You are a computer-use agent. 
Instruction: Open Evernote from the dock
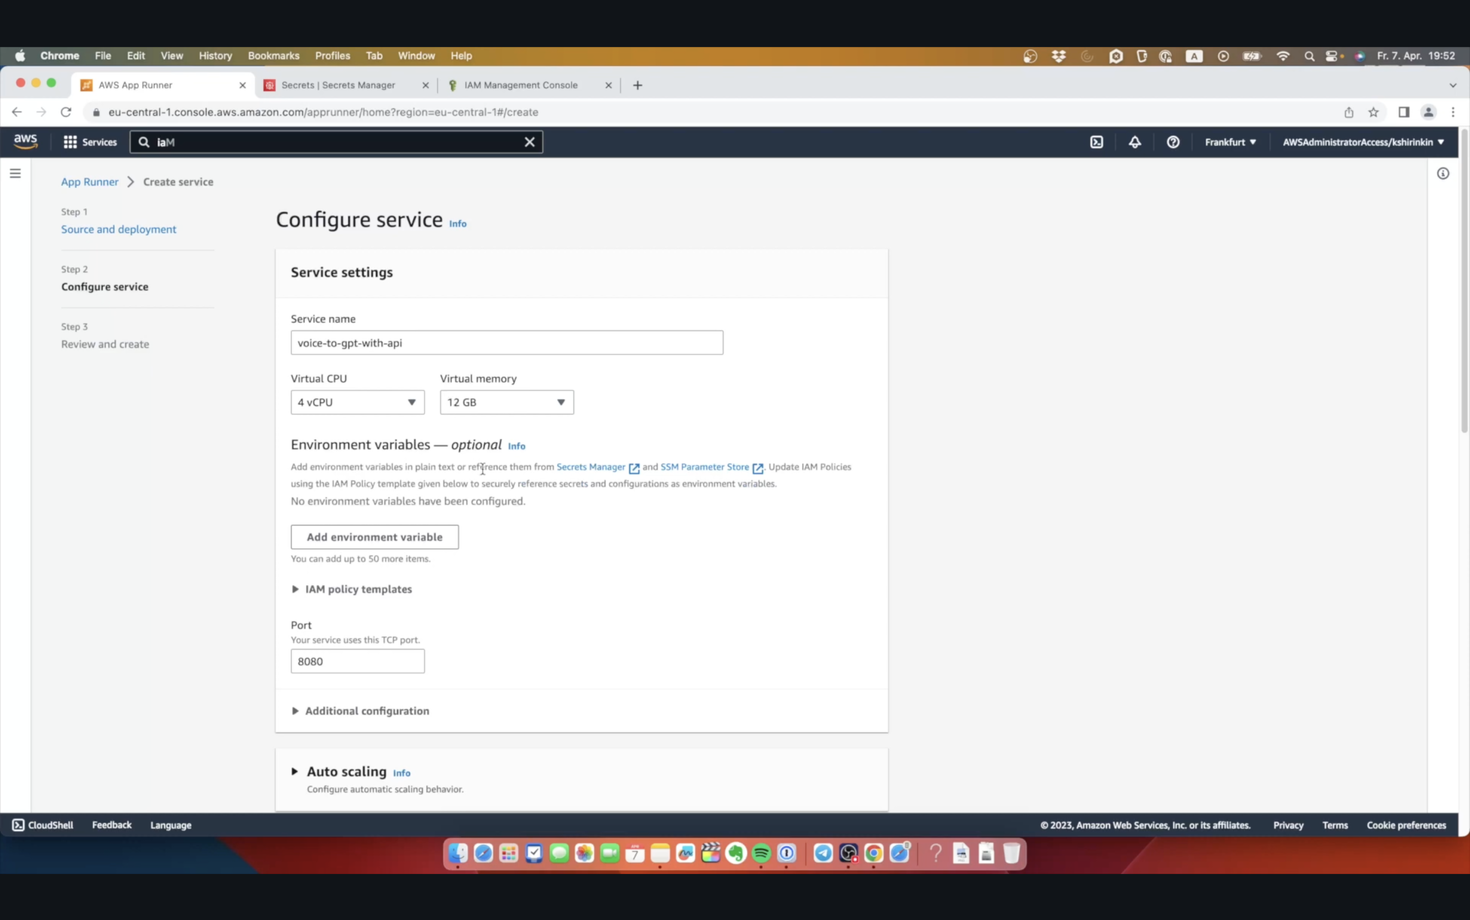pos(736,853)
